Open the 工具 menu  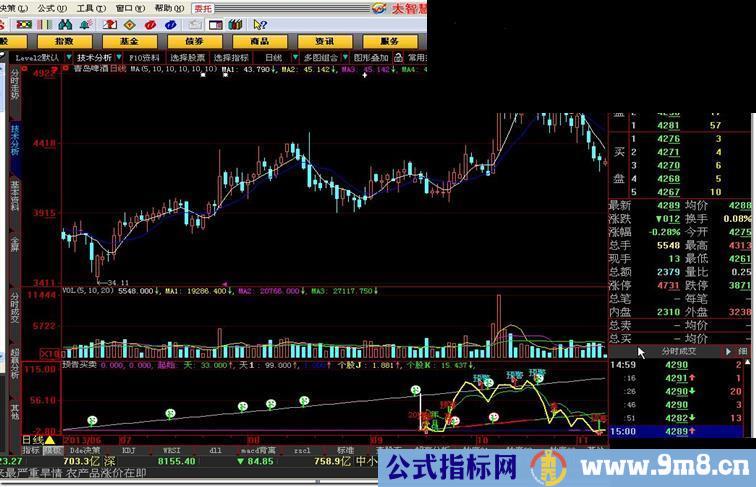pyautogui.click(x=89, y=7)
